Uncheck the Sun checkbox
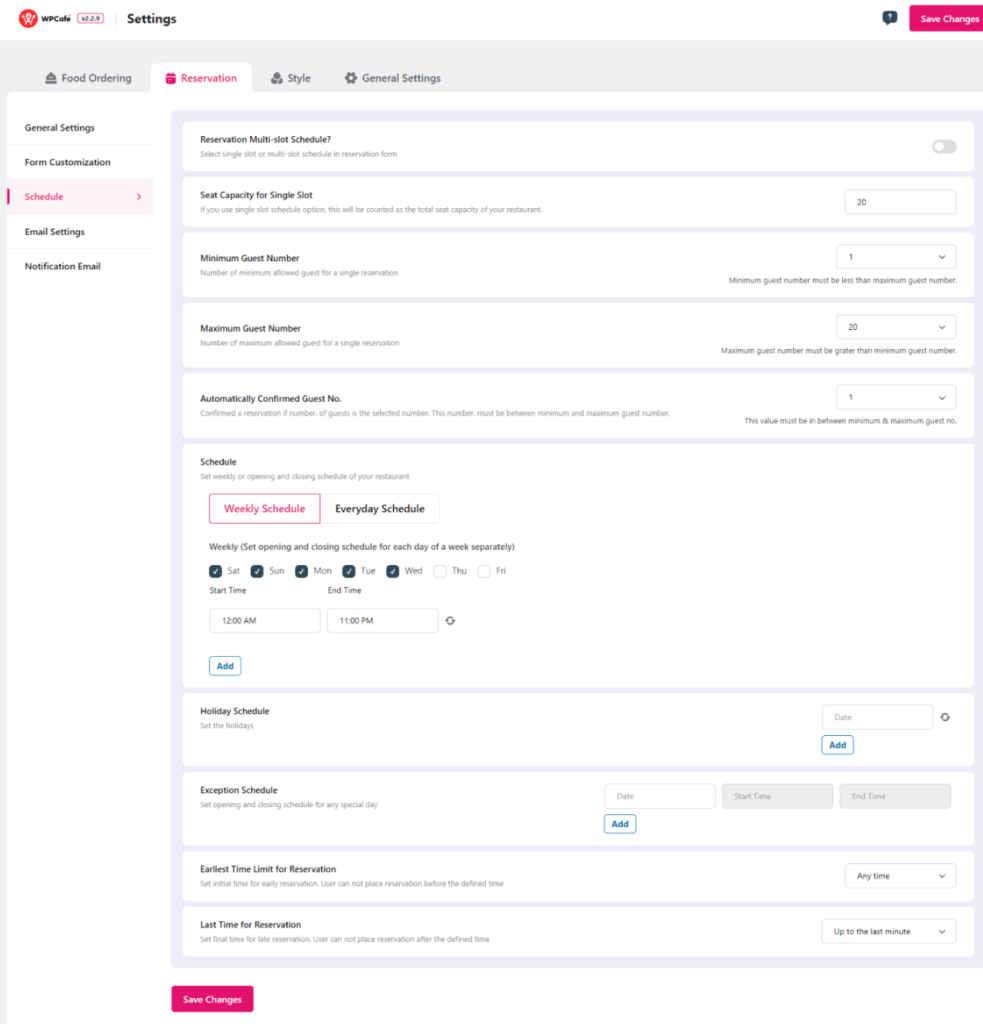Viewport: 983px width, 1024px height. coord(257,571)
